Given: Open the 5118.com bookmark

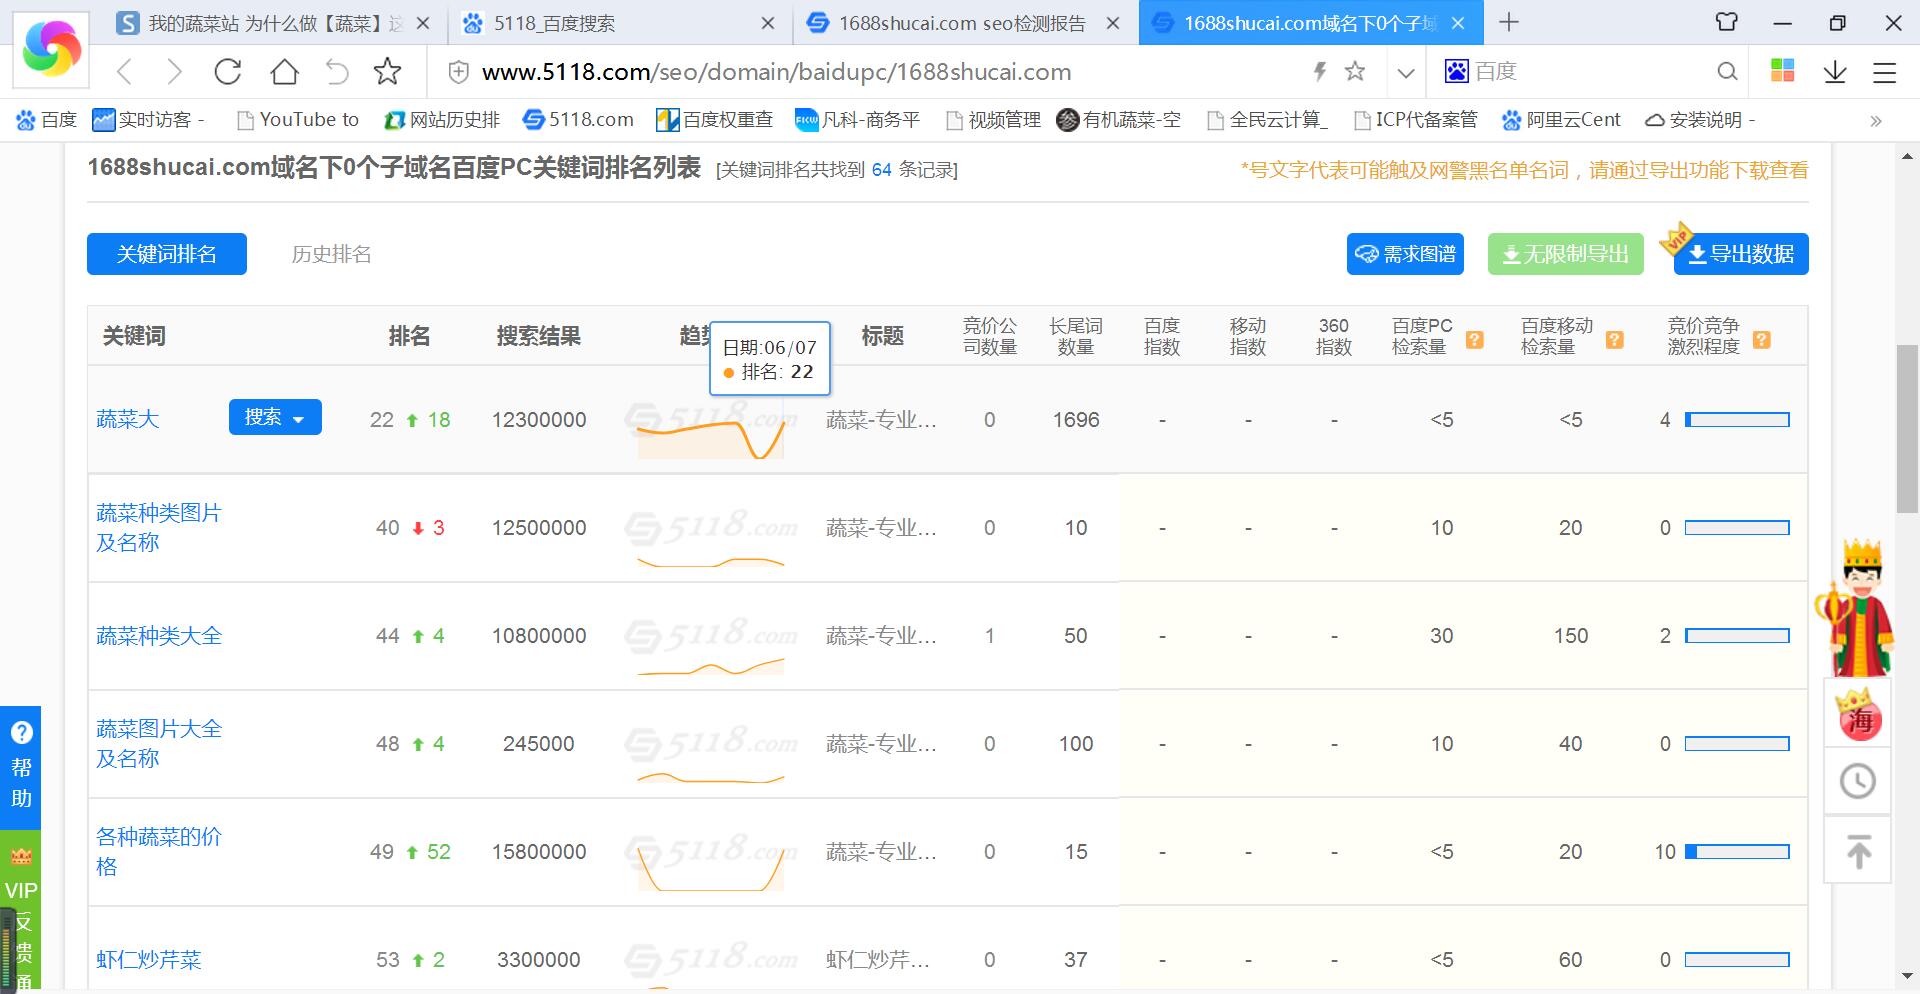Looking at the screenshot, I should pyautogui.click(x=578, y=120).
